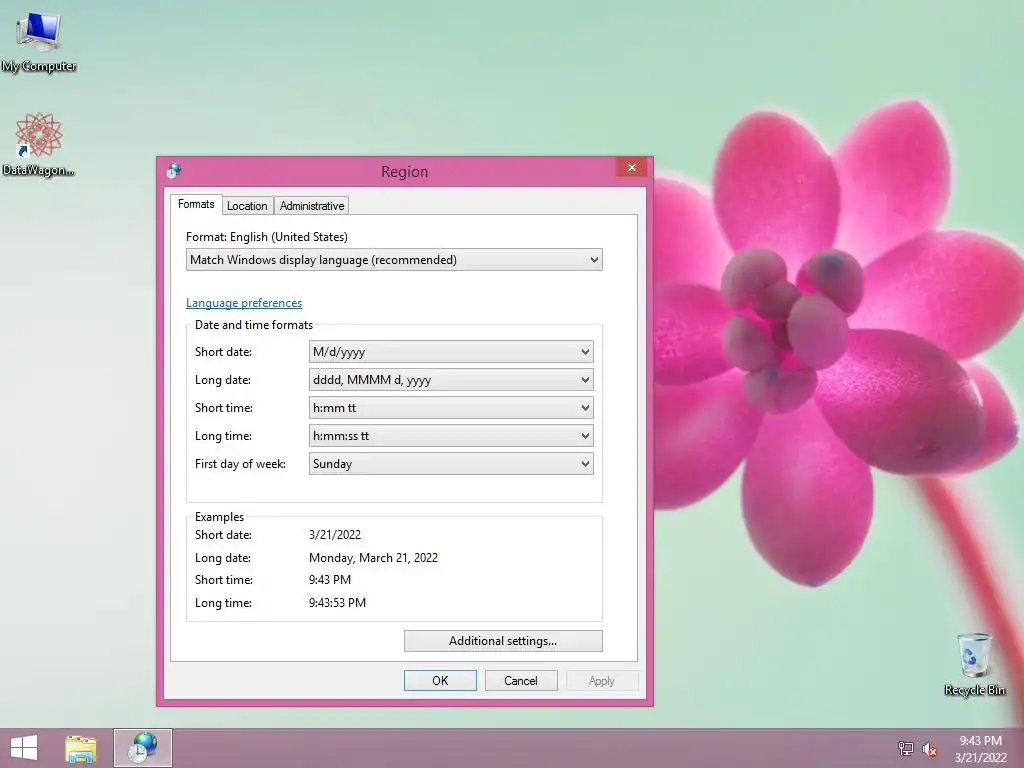The width and height of the screenshot is (1024, 768).
Task: Click the example text 'Monday, March 21, 2022'
Action: (373, 558)
